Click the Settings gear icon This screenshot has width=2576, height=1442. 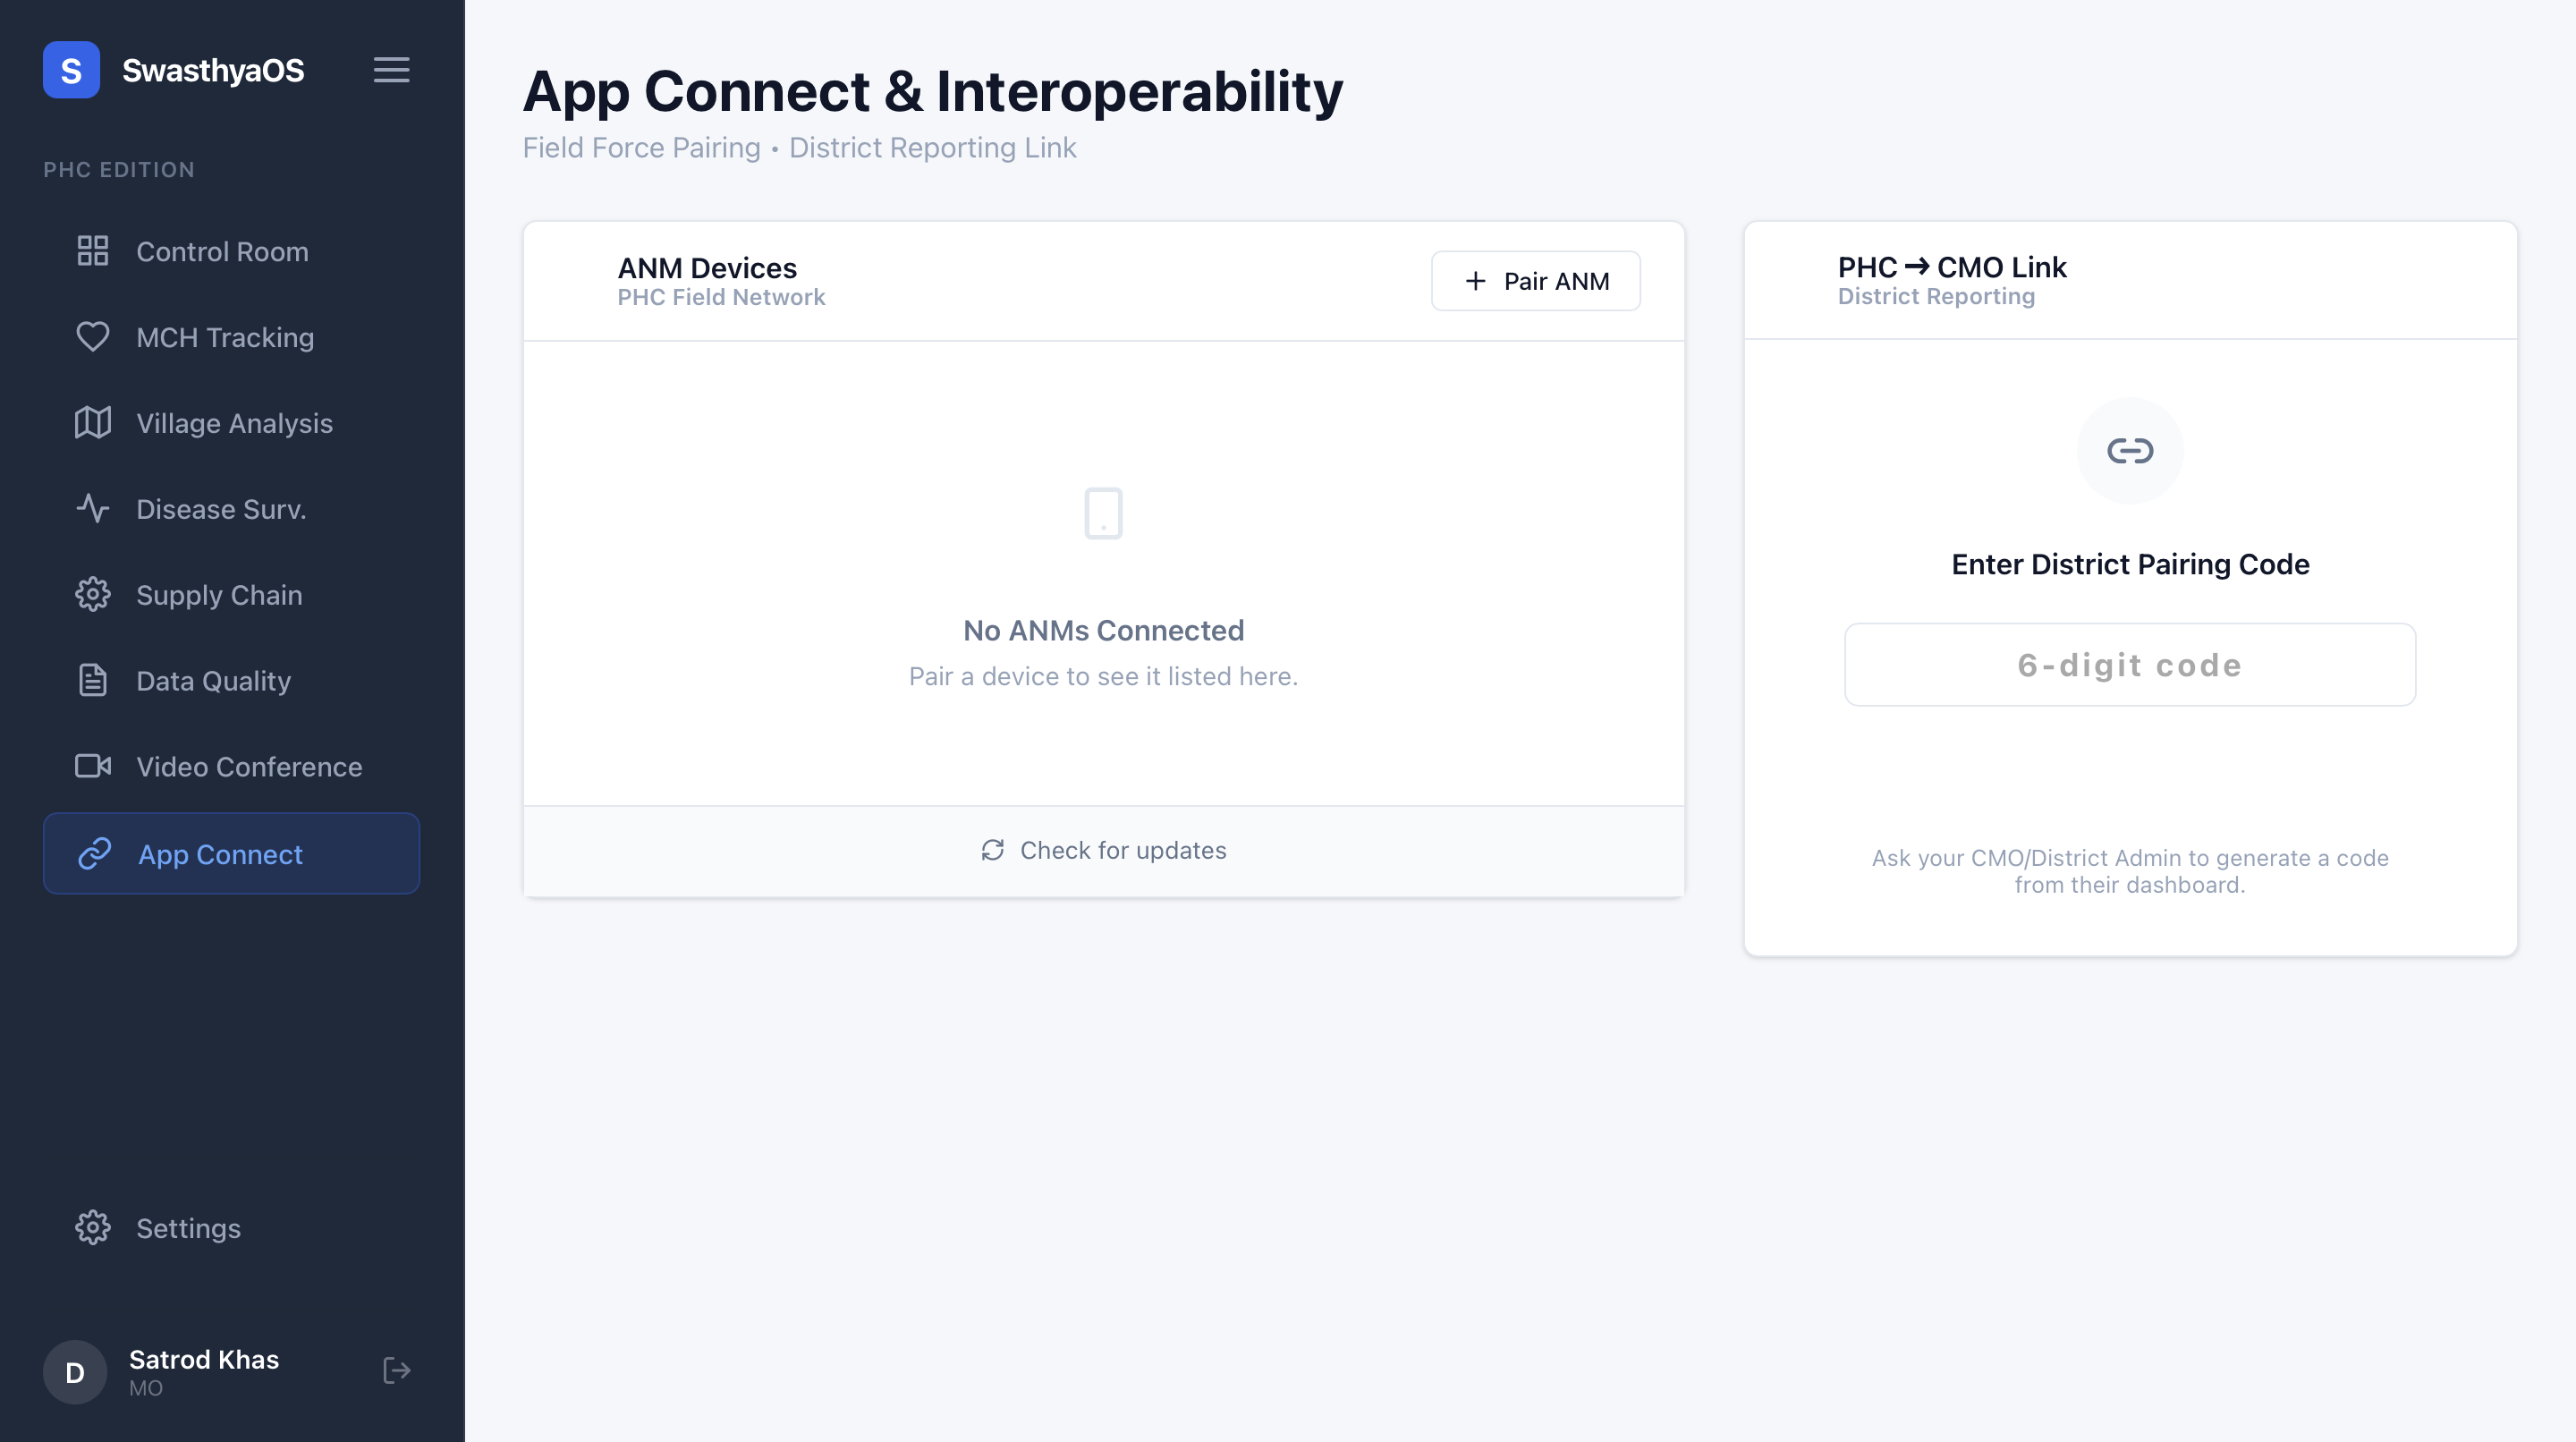93,1228
